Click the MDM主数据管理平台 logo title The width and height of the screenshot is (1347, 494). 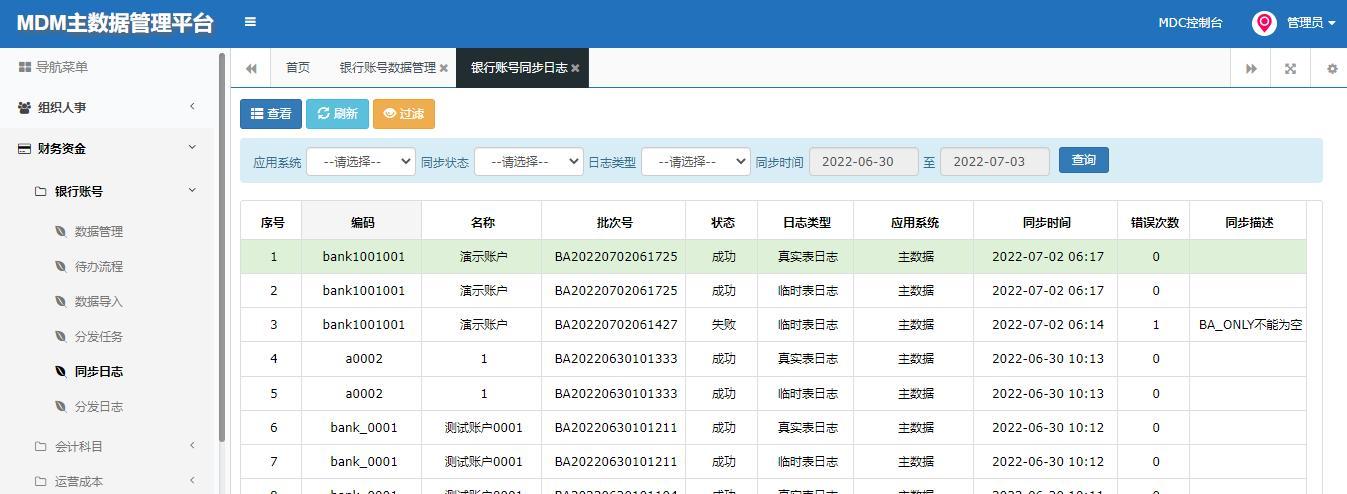pos(115,23)
